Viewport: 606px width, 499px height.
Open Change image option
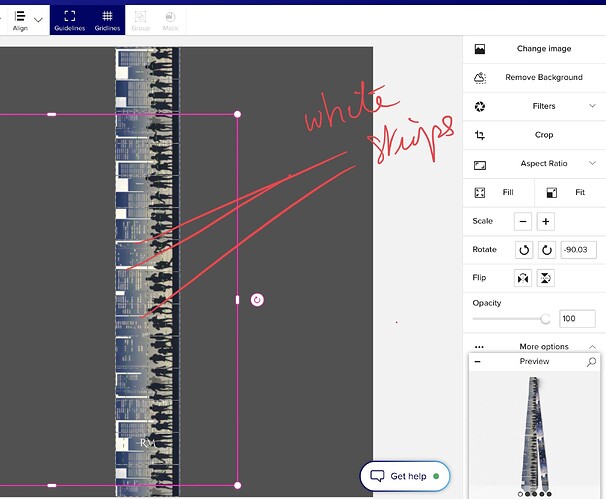pyautogui.click(x=544, y=49)
